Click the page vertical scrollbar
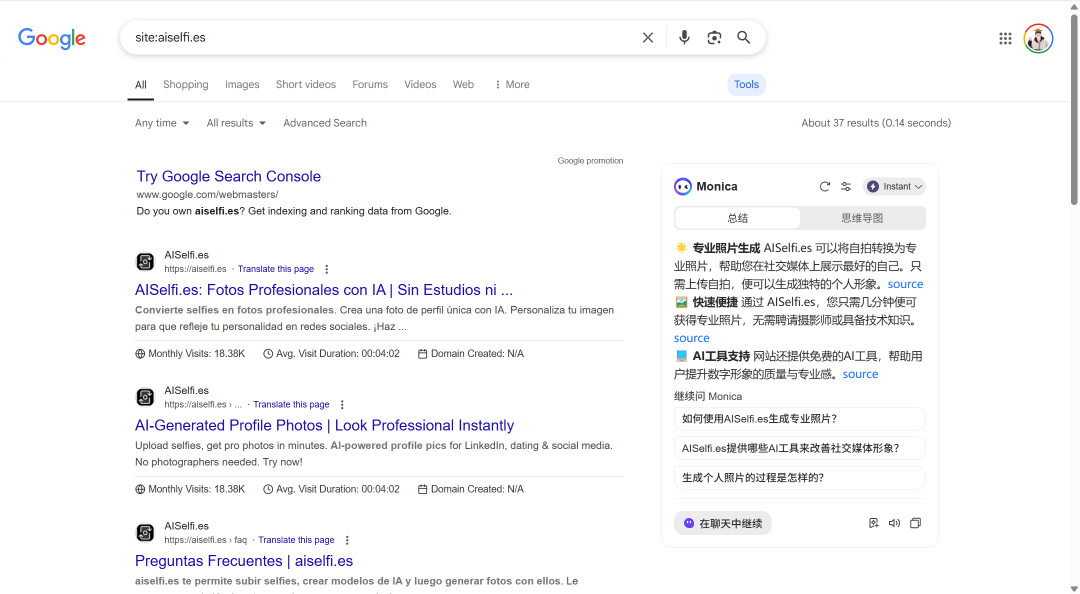 [1074, 110]
